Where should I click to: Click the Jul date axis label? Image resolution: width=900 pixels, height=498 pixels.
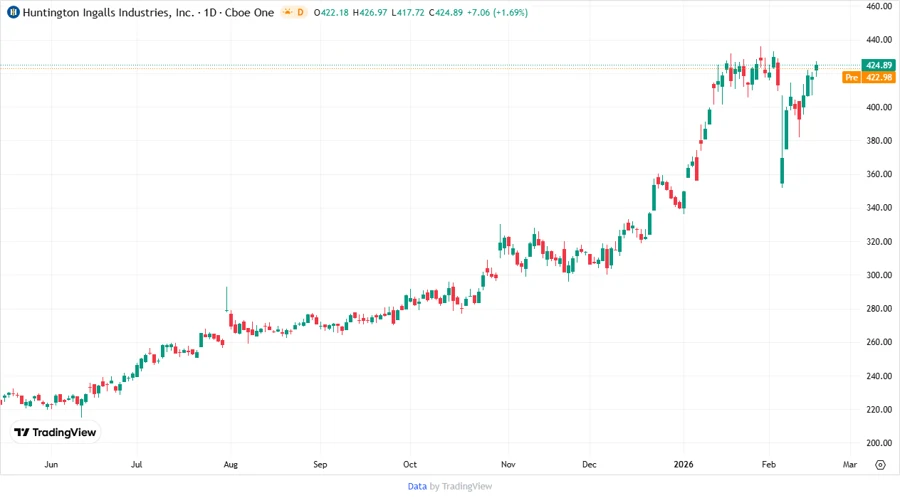[x=137, y=464]
